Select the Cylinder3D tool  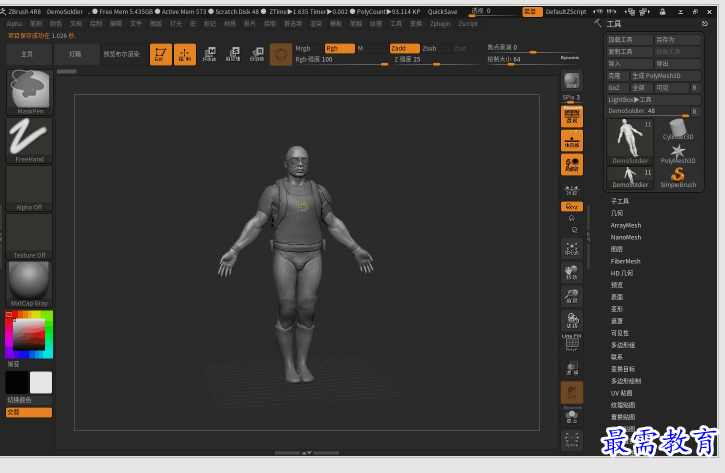[x=678, y=129]
